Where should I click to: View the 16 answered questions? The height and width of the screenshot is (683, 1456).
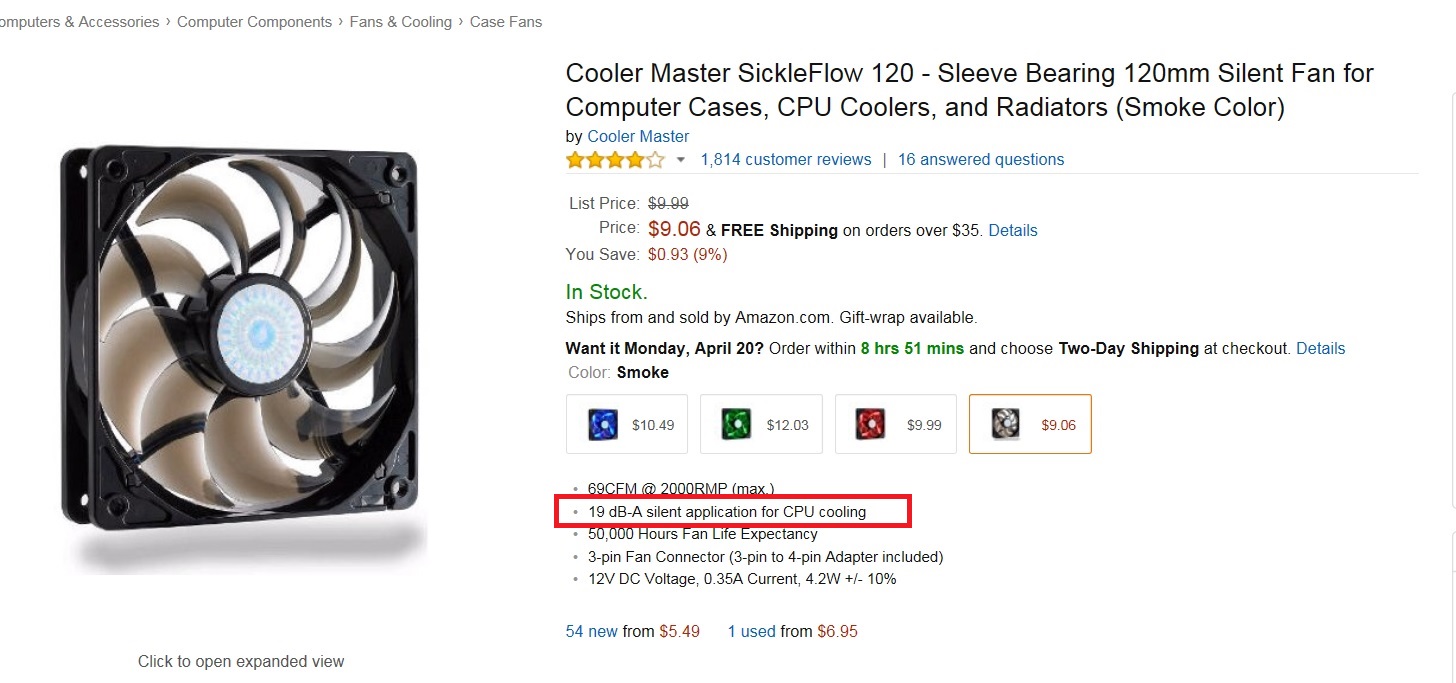tap(980, 160)
